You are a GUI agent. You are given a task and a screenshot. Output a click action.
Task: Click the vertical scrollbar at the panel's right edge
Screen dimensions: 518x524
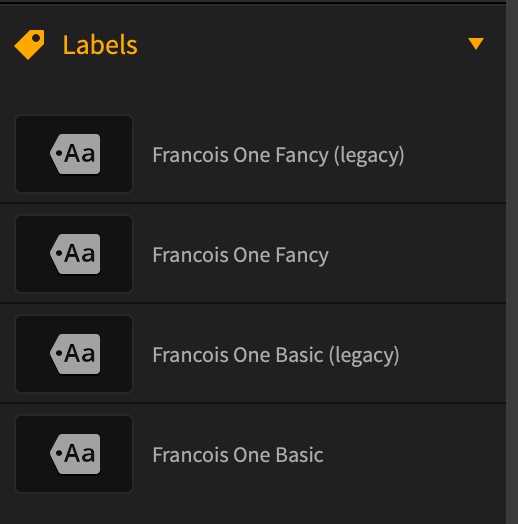coord(512,262)
